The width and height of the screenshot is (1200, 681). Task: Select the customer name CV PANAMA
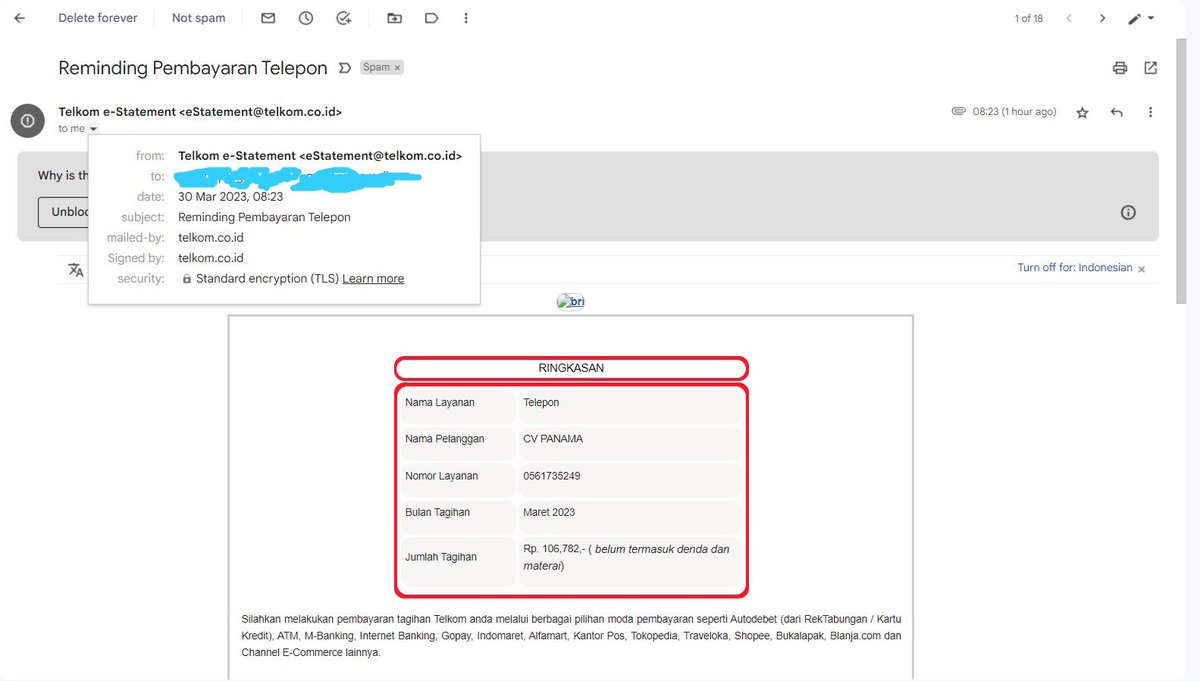(553, 439)
